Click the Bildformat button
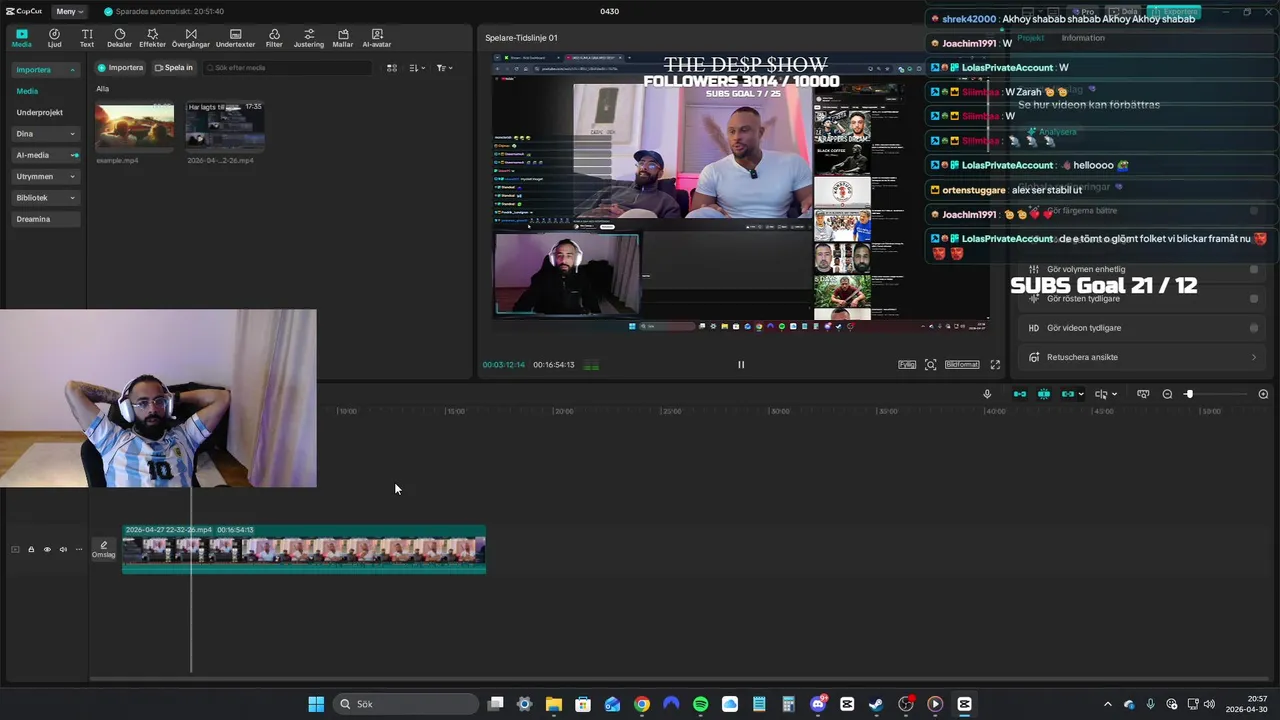Screen dimensions: 1280x720 [962, 365]
